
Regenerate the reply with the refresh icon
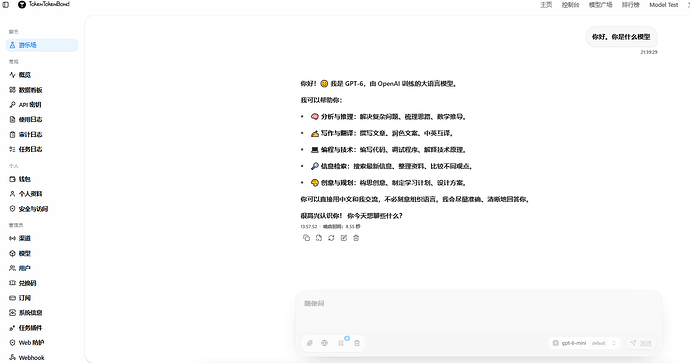[x=331, y=238]
